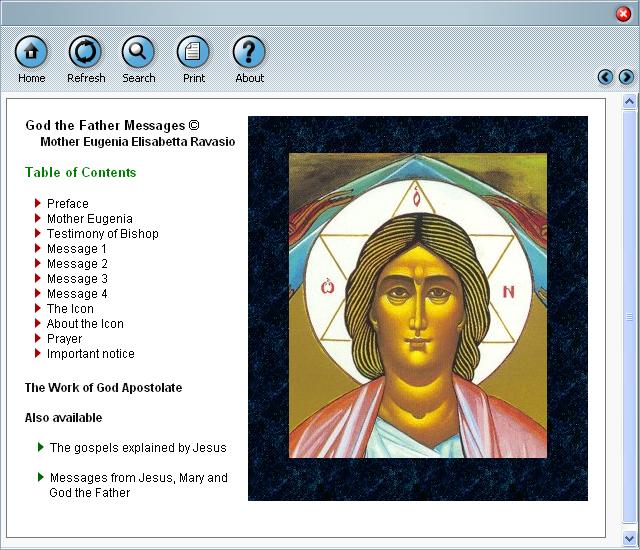Click the Table of Contents heading

coord(80,172)
